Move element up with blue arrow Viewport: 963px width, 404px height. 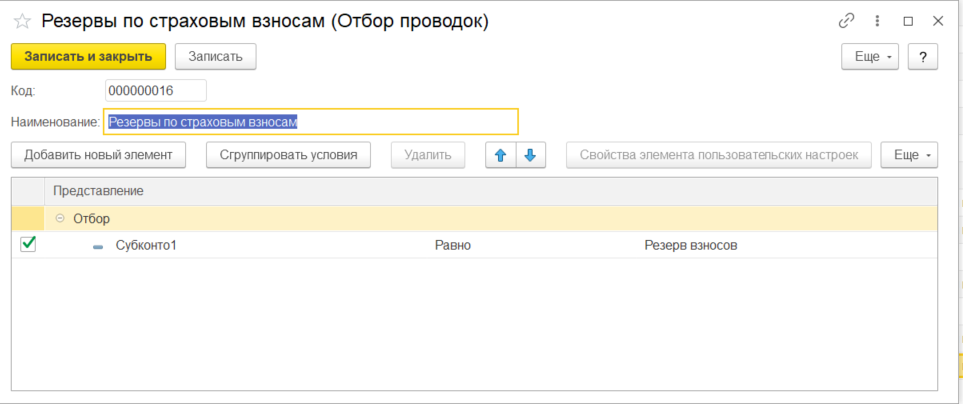coord(500,155)
